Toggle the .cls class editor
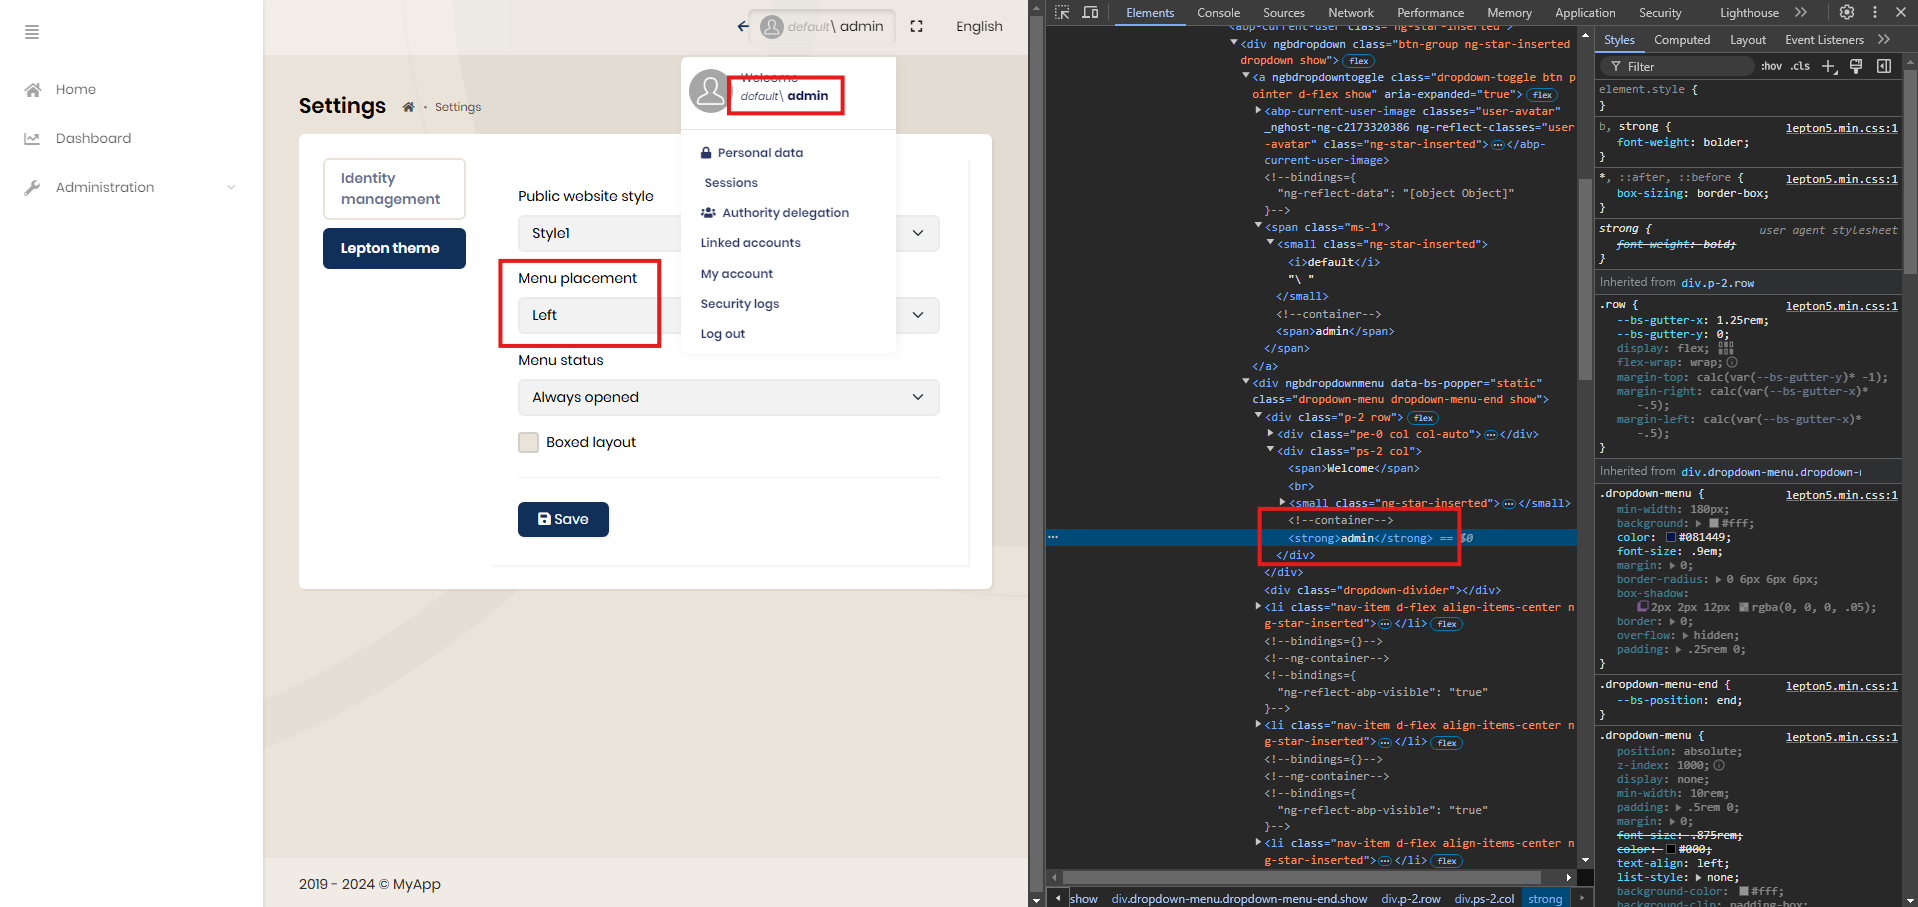This screenshot has width=1918, height=907. coord(1800,66)
